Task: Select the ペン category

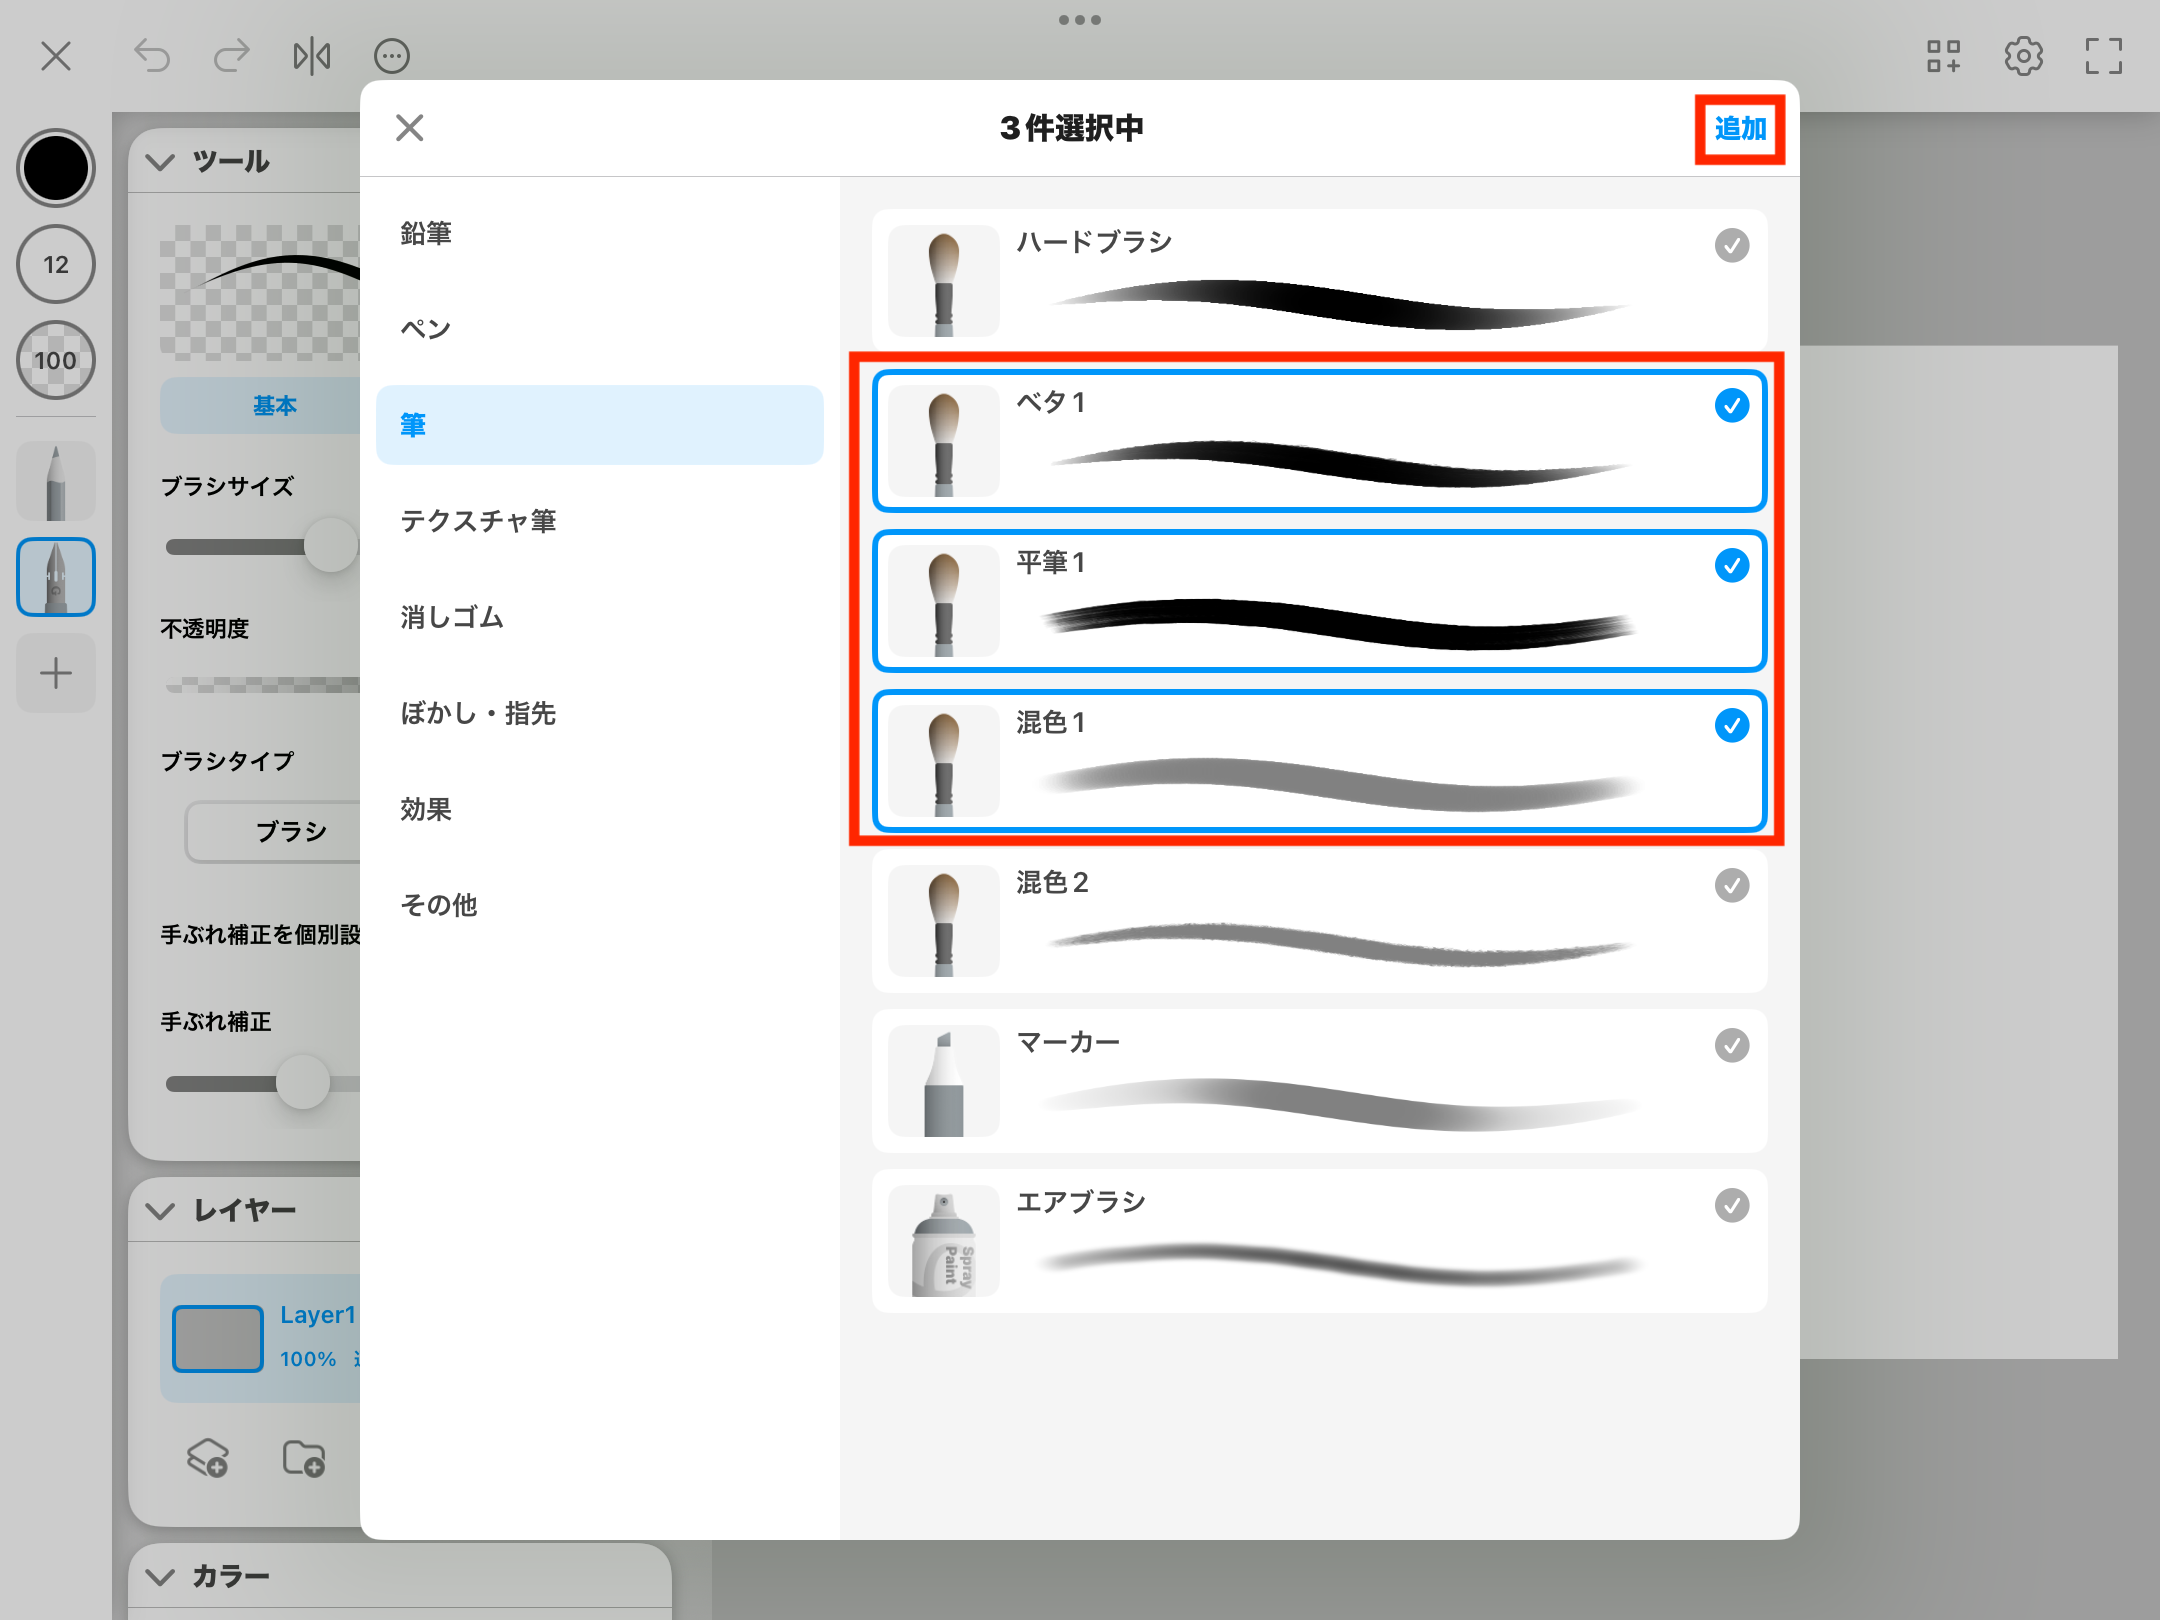Action: pyautogui.click(x=600, y=329)
